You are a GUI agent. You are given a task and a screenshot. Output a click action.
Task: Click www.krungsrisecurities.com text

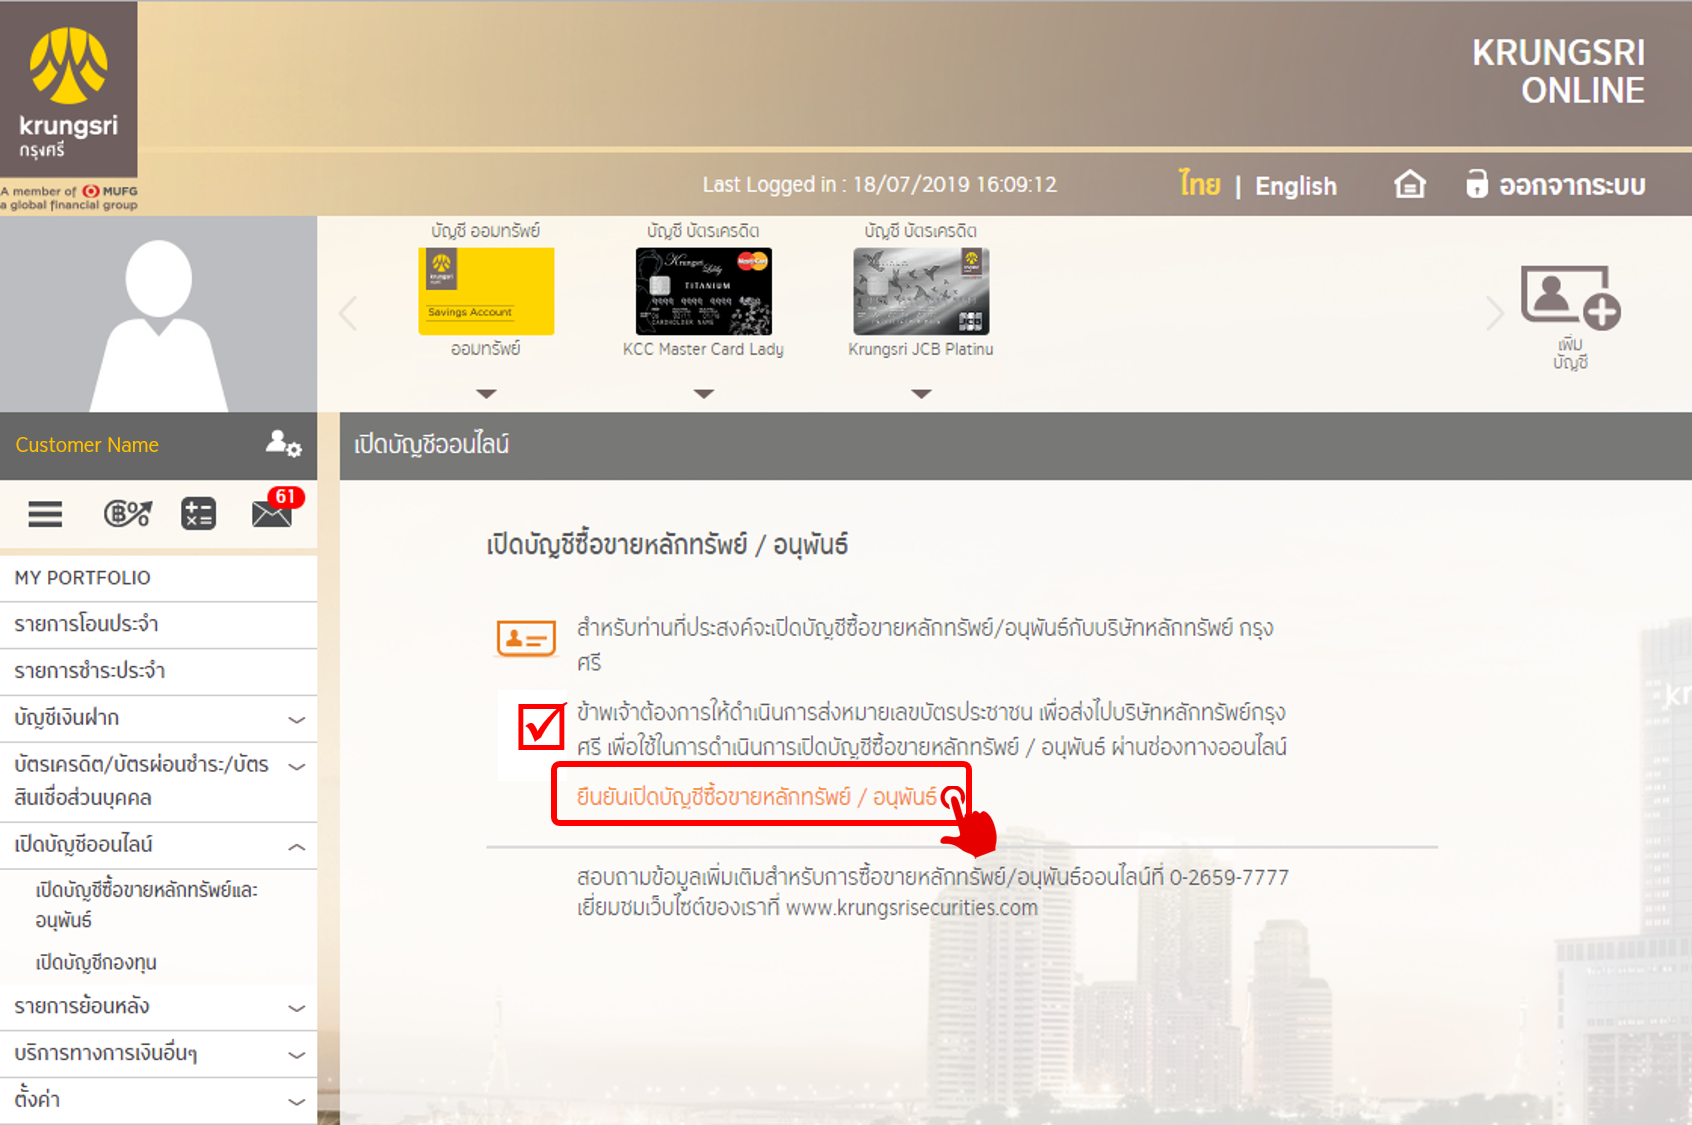(912, 908)
